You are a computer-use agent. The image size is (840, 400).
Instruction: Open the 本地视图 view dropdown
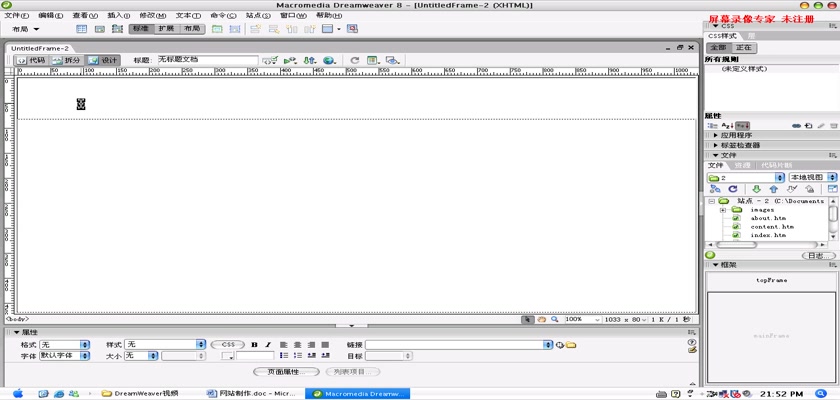(813, 177)
